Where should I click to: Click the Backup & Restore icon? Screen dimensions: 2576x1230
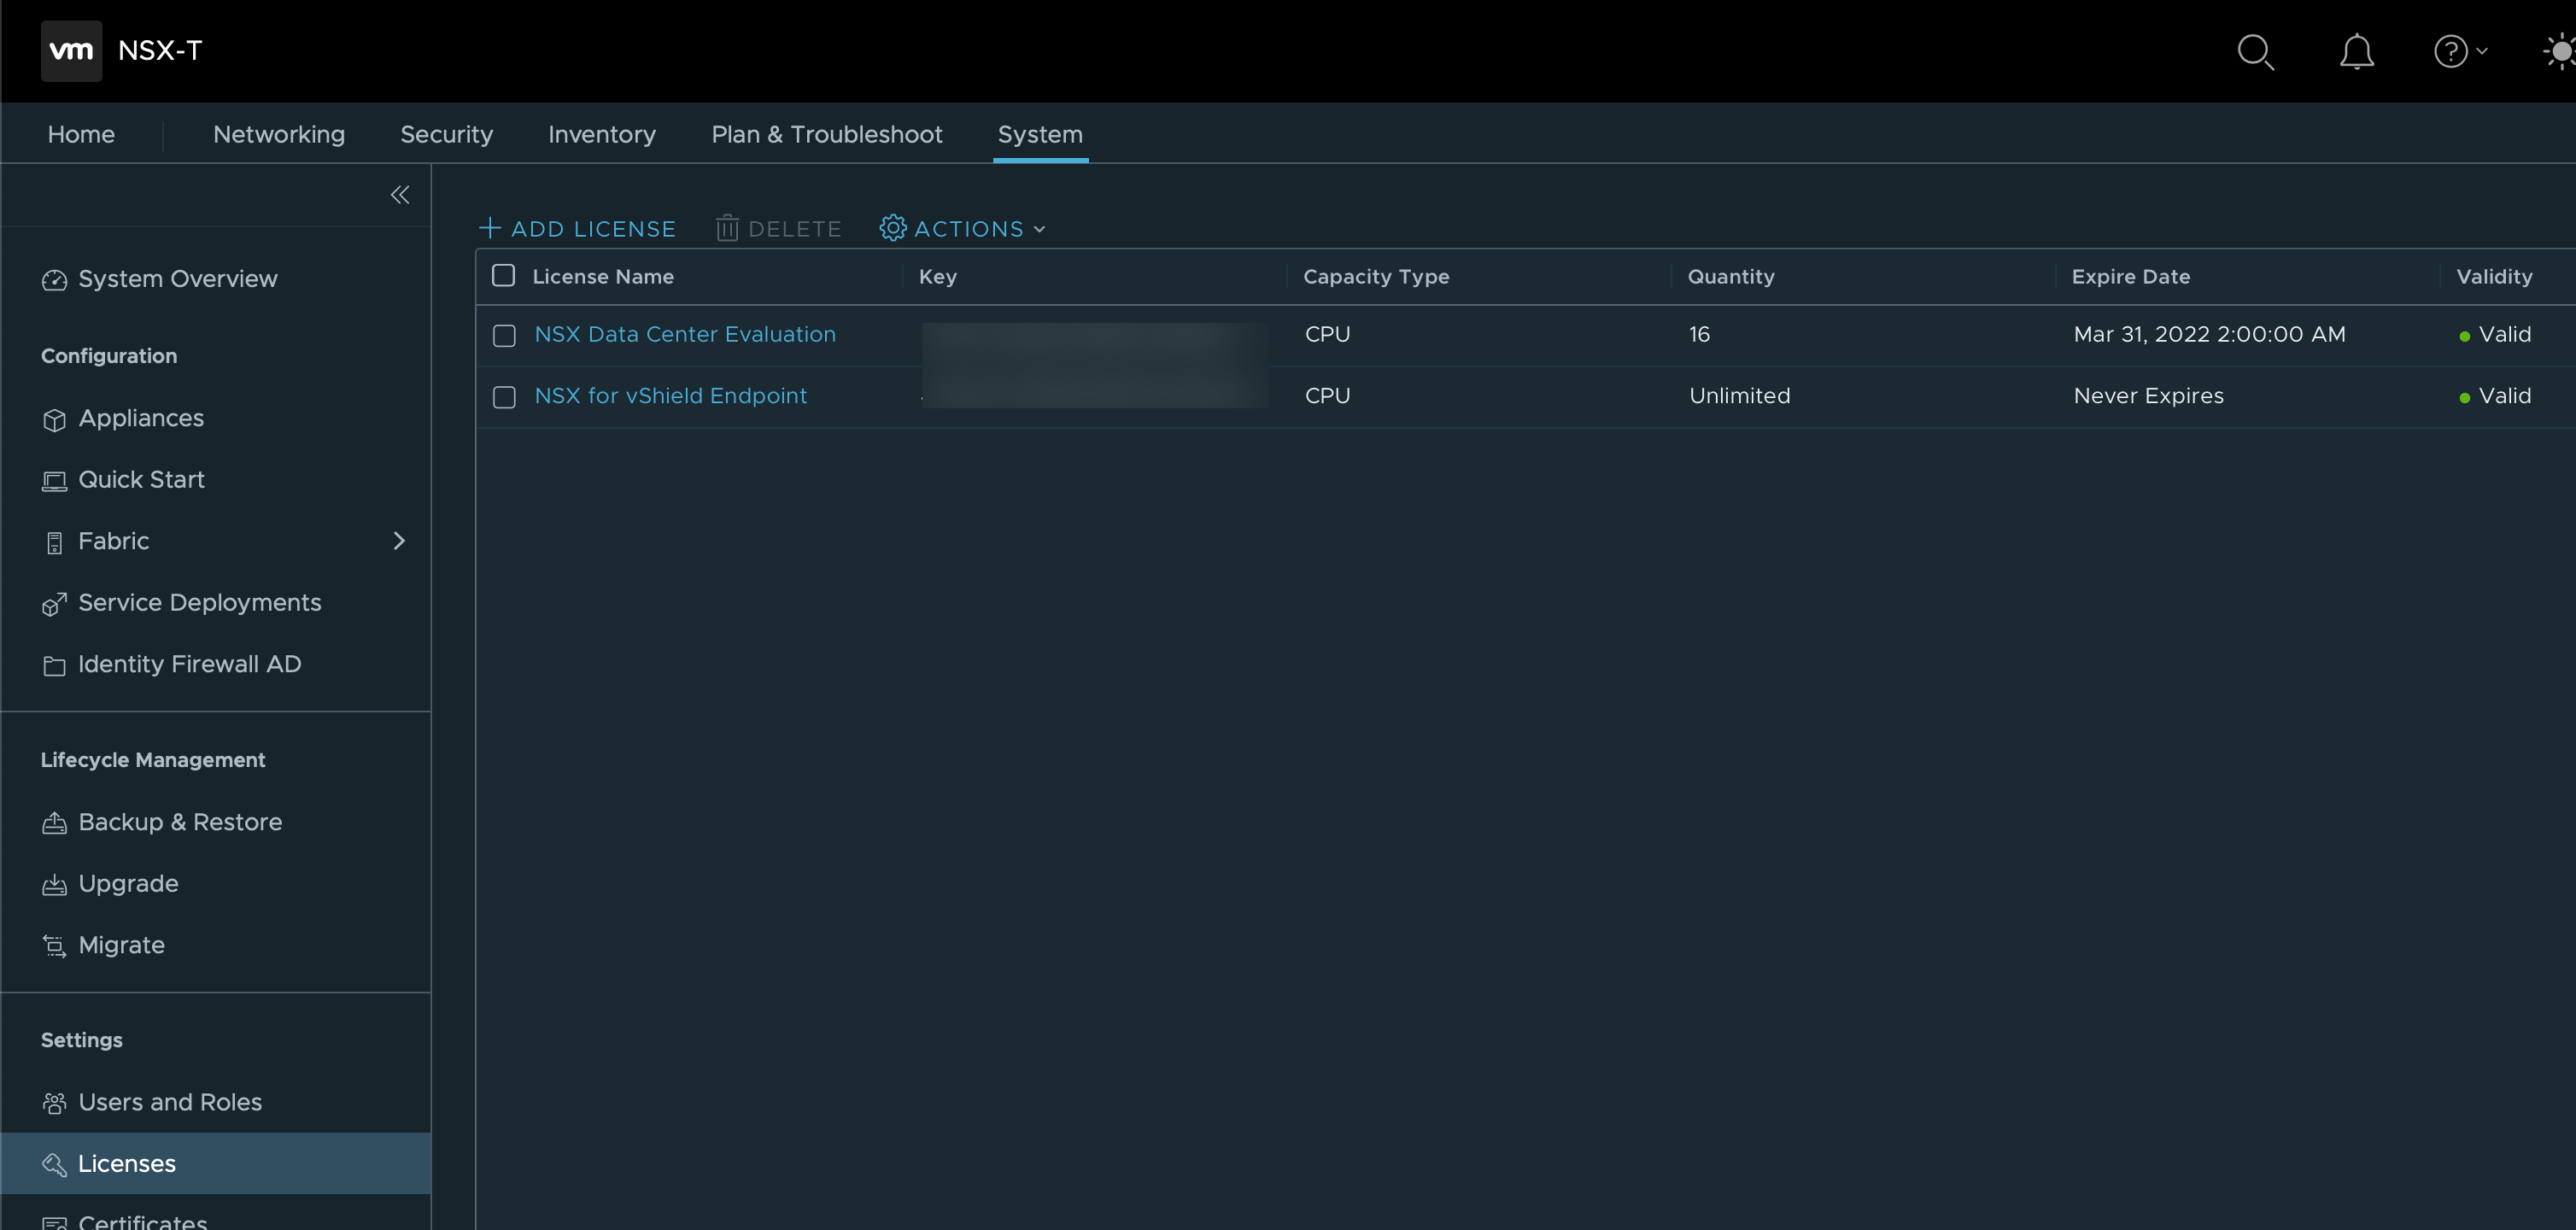(54, 823)
